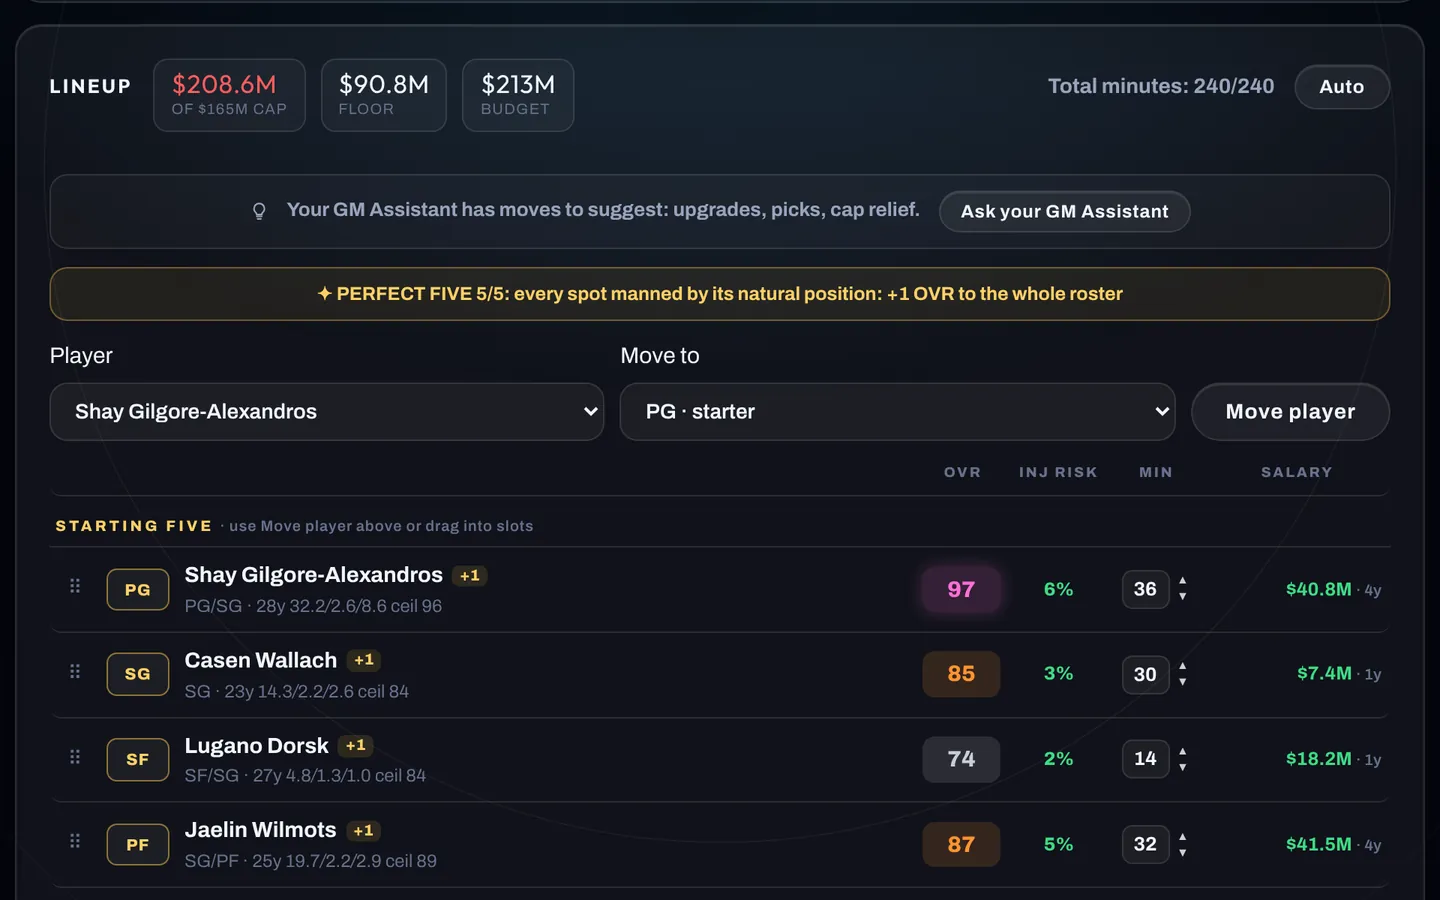Open the Player dropdown showing Shay Gilgore-Alexandros

[x=327, y=412]
